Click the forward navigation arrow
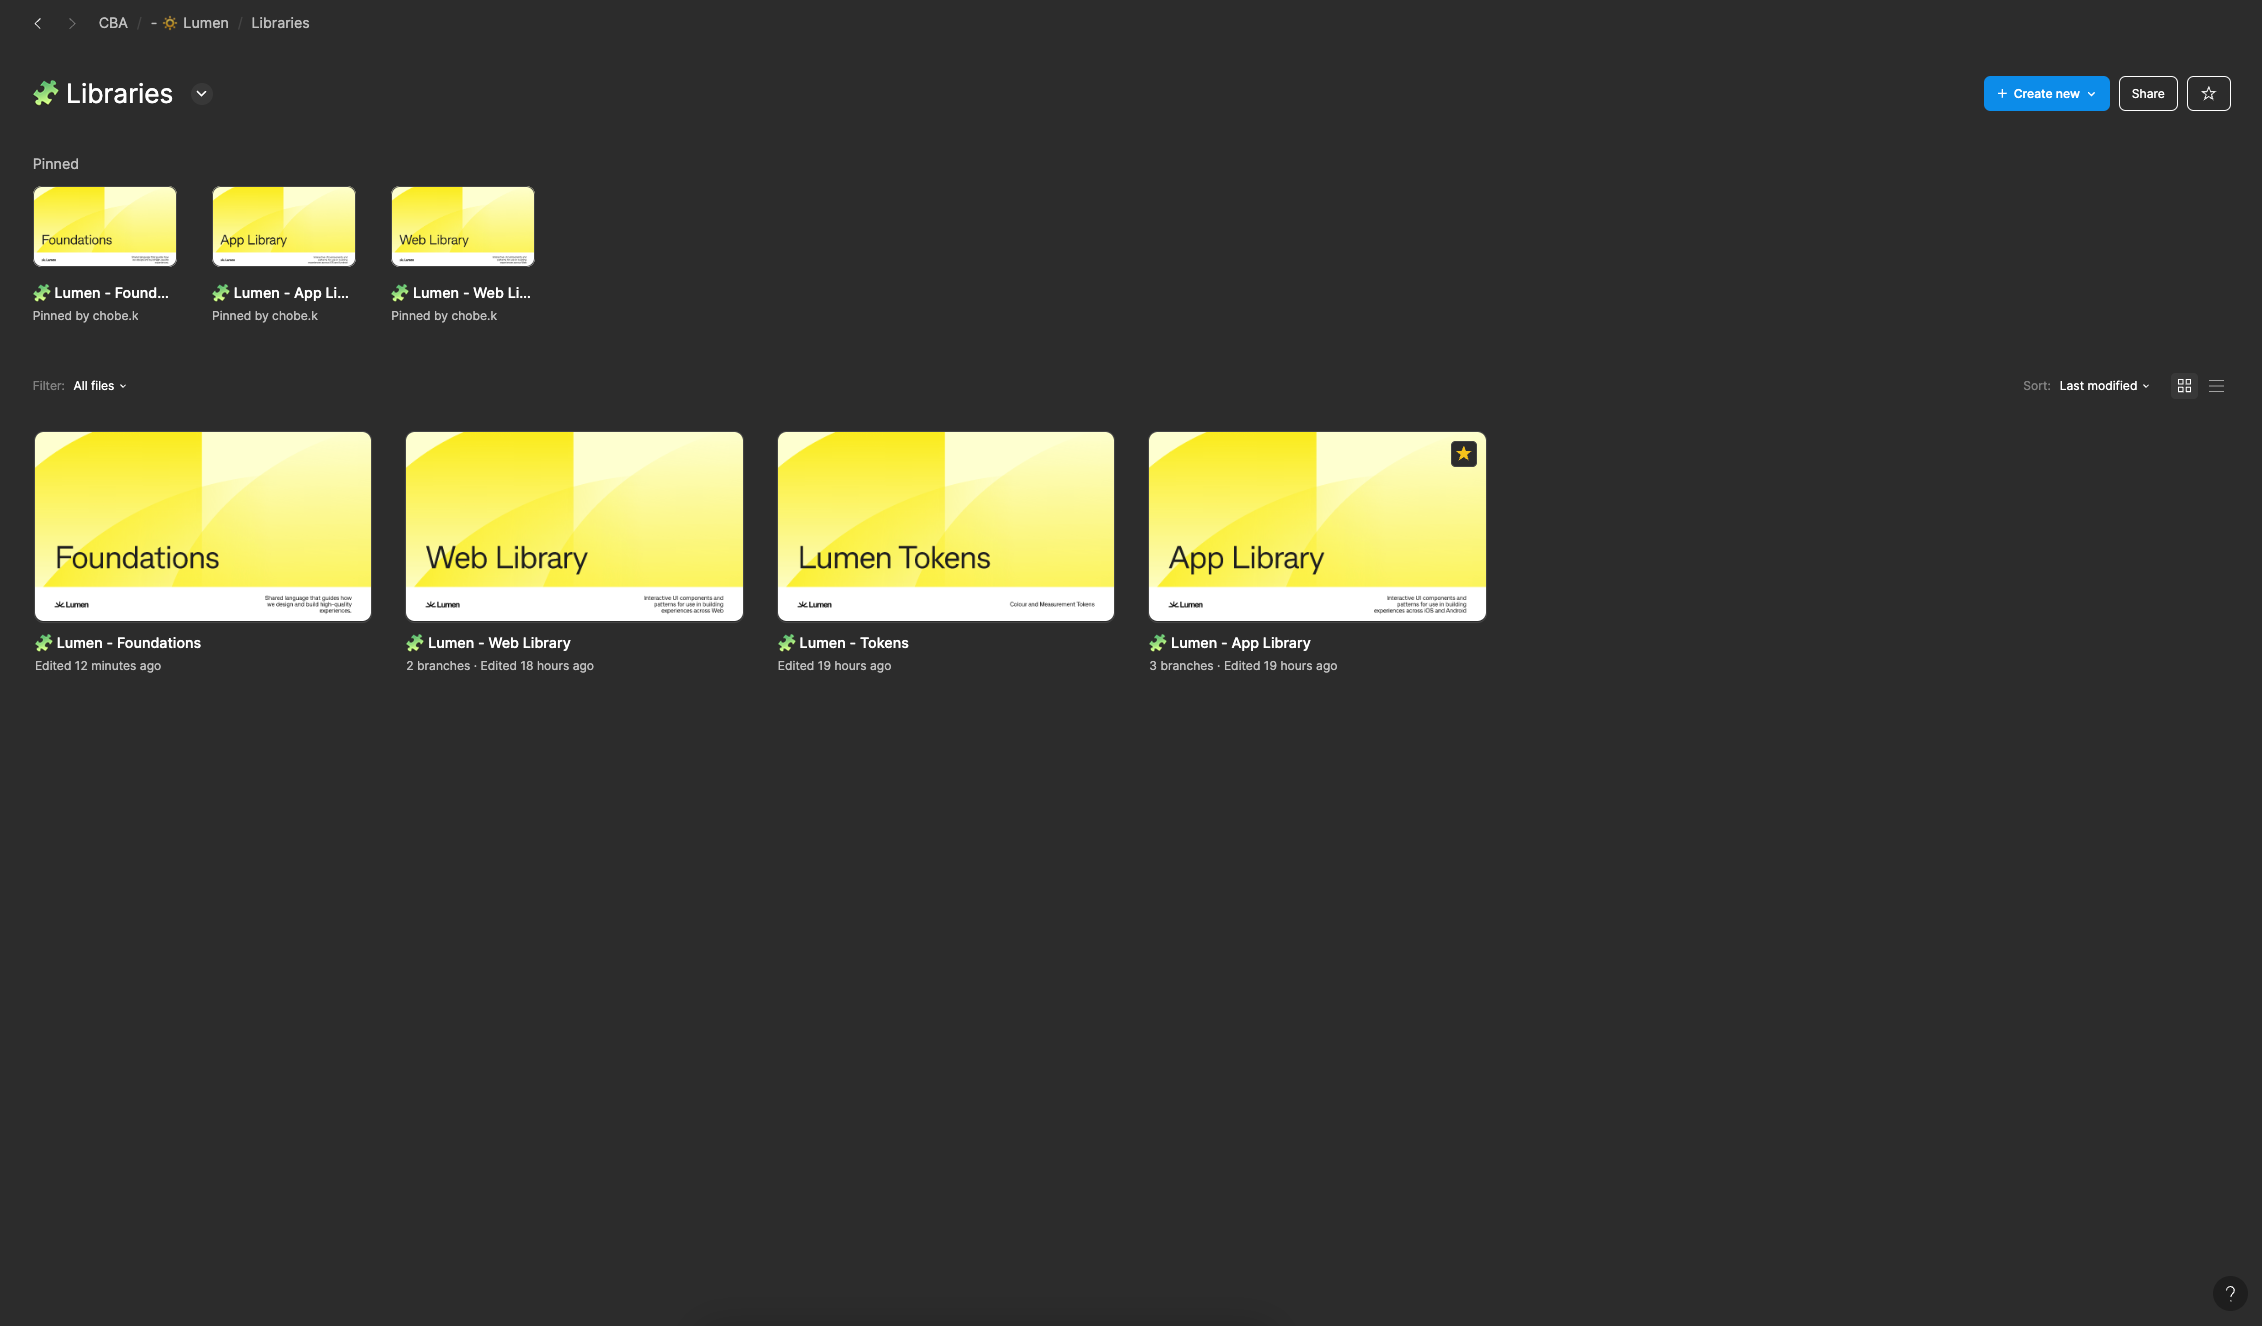 coord(71,23)
